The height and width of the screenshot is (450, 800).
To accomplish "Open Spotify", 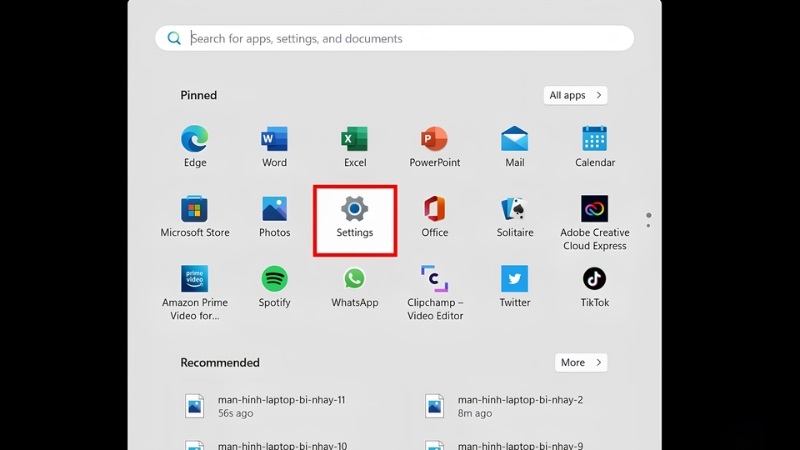I will click(x=274, y=286).
